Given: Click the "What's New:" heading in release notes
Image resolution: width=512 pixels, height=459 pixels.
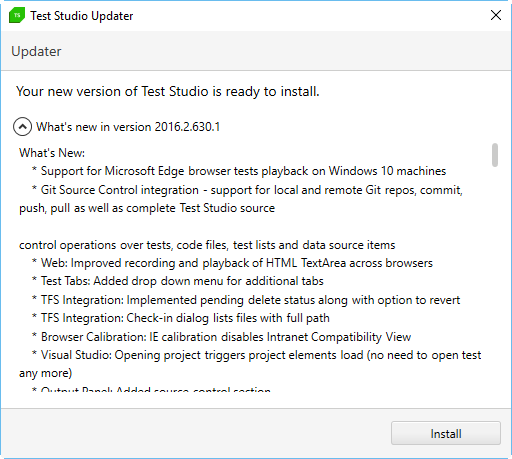Looking at the screenshot, I should [x=52, y=153].
